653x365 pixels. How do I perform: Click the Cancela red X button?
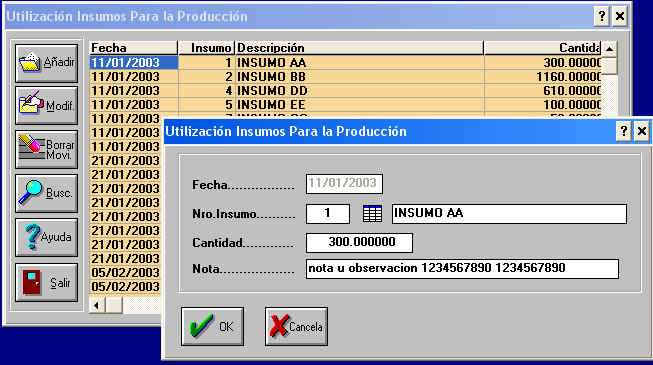(x=296, y=327)
